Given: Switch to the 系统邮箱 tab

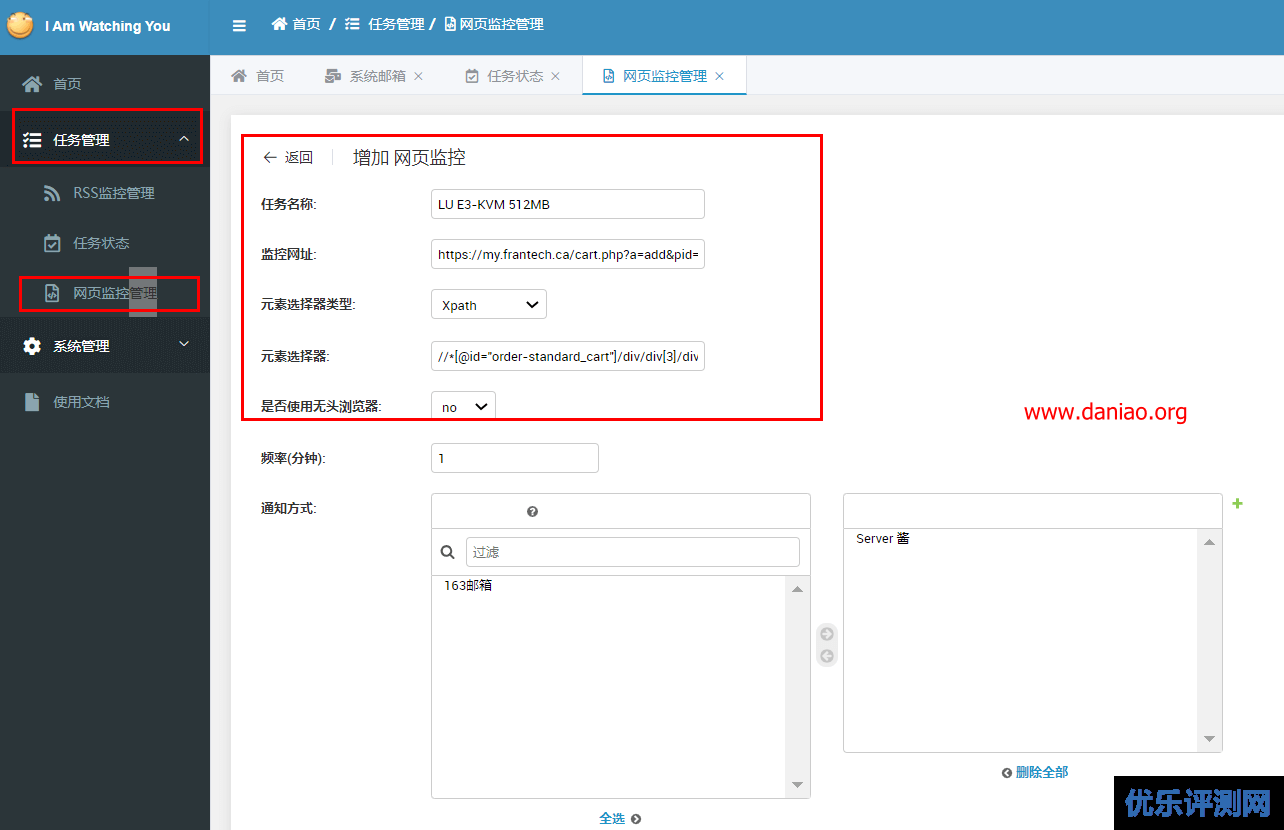Looking at the screenshot, I should pos(366,76).
